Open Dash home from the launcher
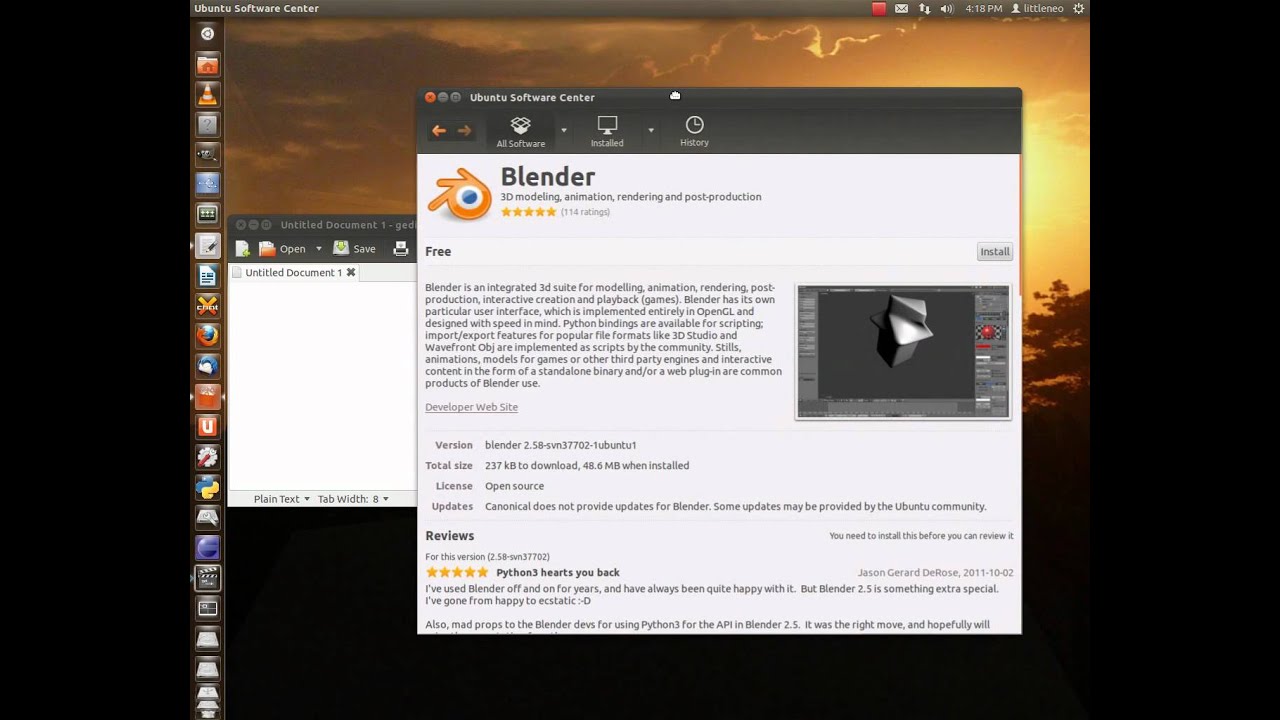The image size is (1280, 720). pos(207,34)
